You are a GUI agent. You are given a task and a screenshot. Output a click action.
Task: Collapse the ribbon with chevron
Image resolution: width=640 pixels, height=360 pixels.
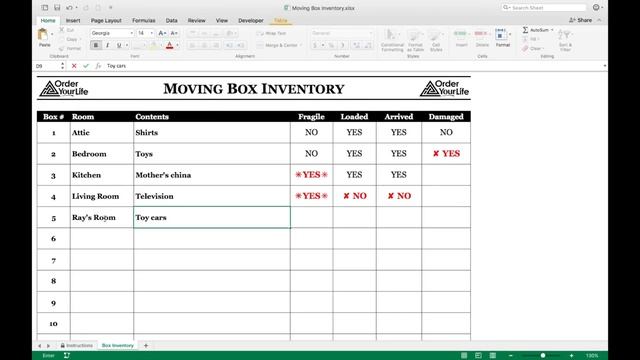pos(599,20)
